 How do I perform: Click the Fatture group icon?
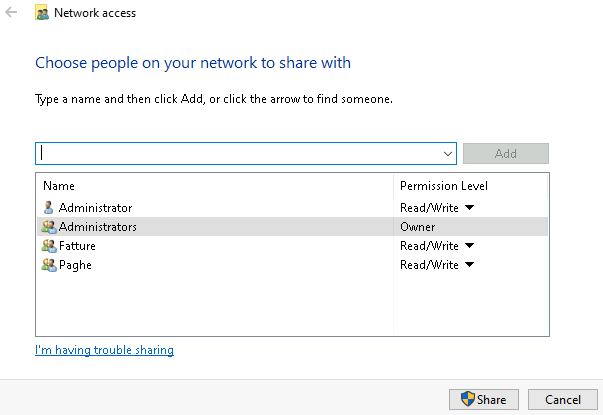(x=49, y=246)
